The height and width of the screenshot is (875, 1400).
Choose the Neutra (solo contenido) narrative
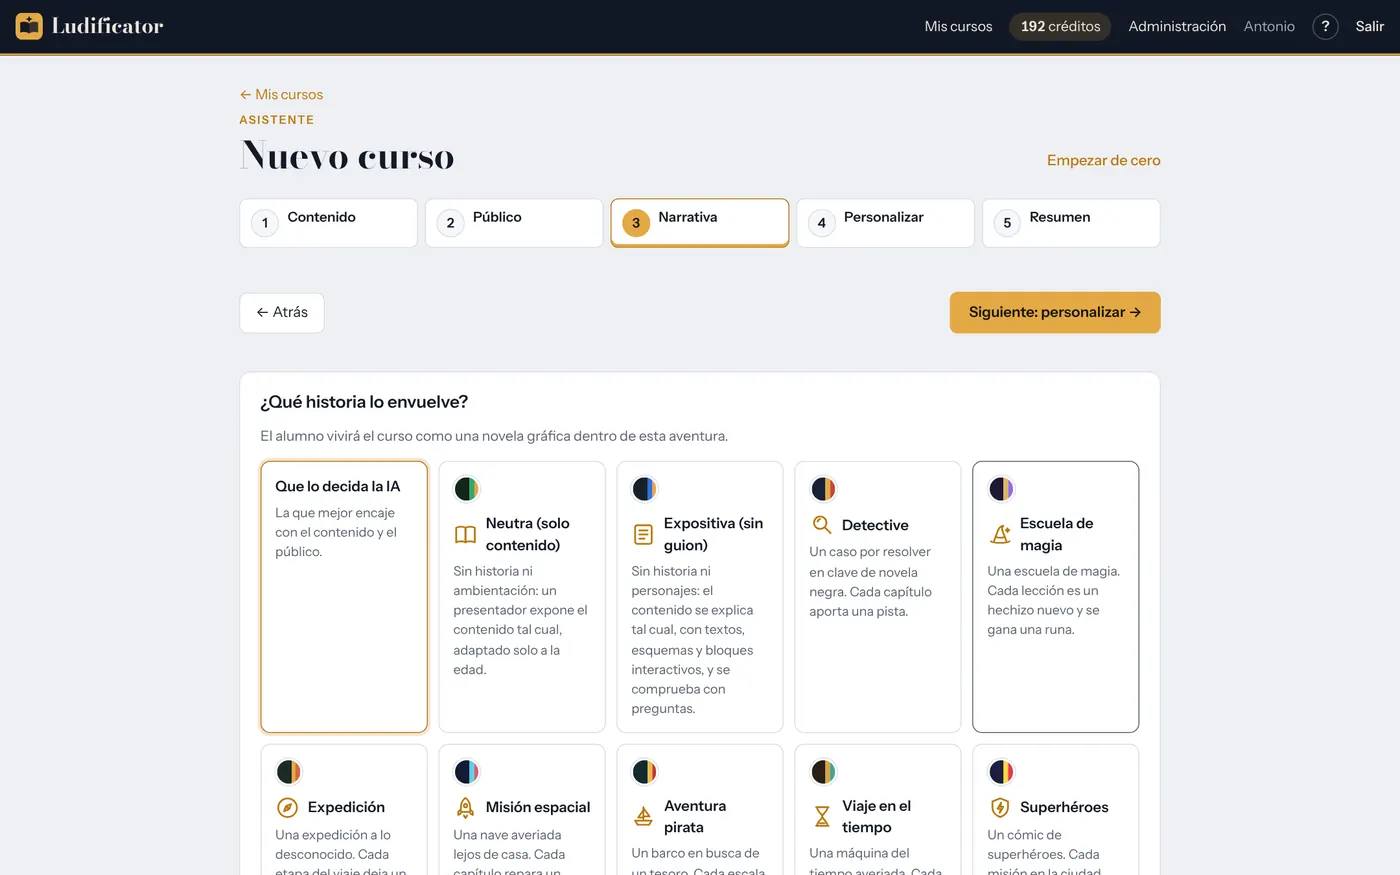(522, 597)
